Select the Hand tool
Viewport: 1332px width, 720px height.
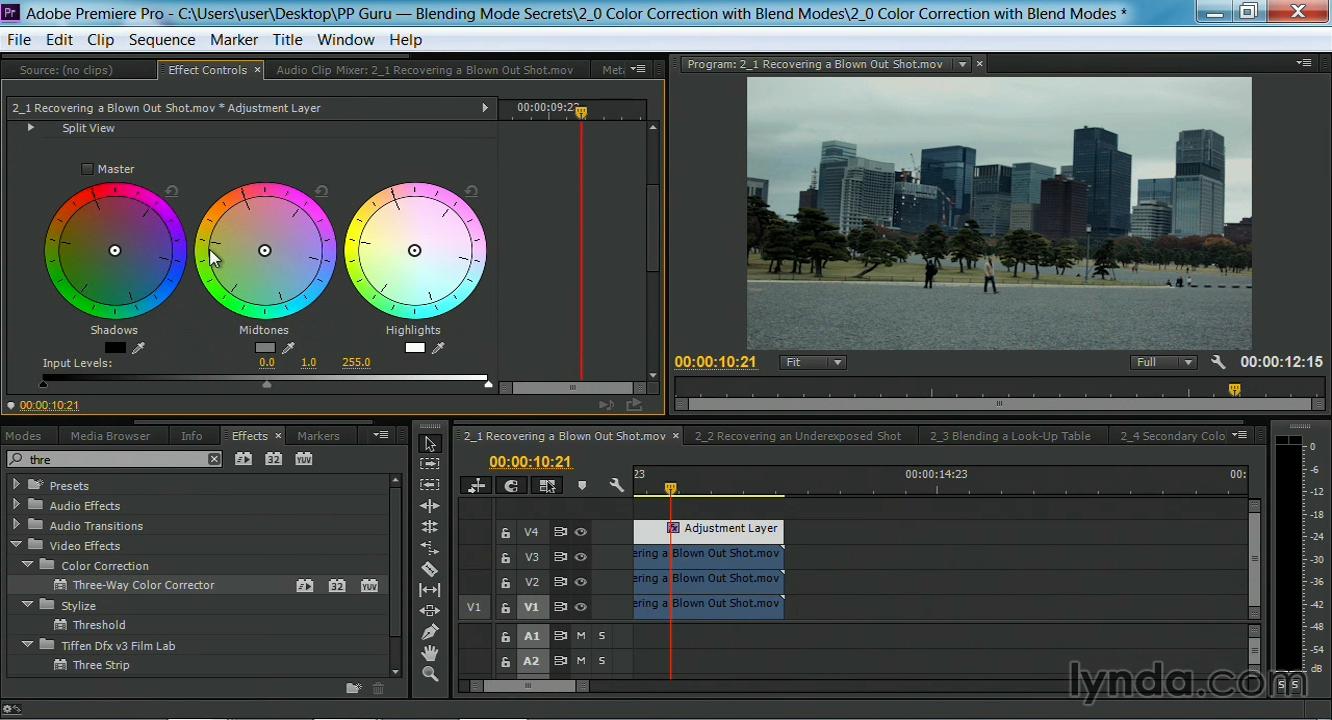tap(430, 653)
